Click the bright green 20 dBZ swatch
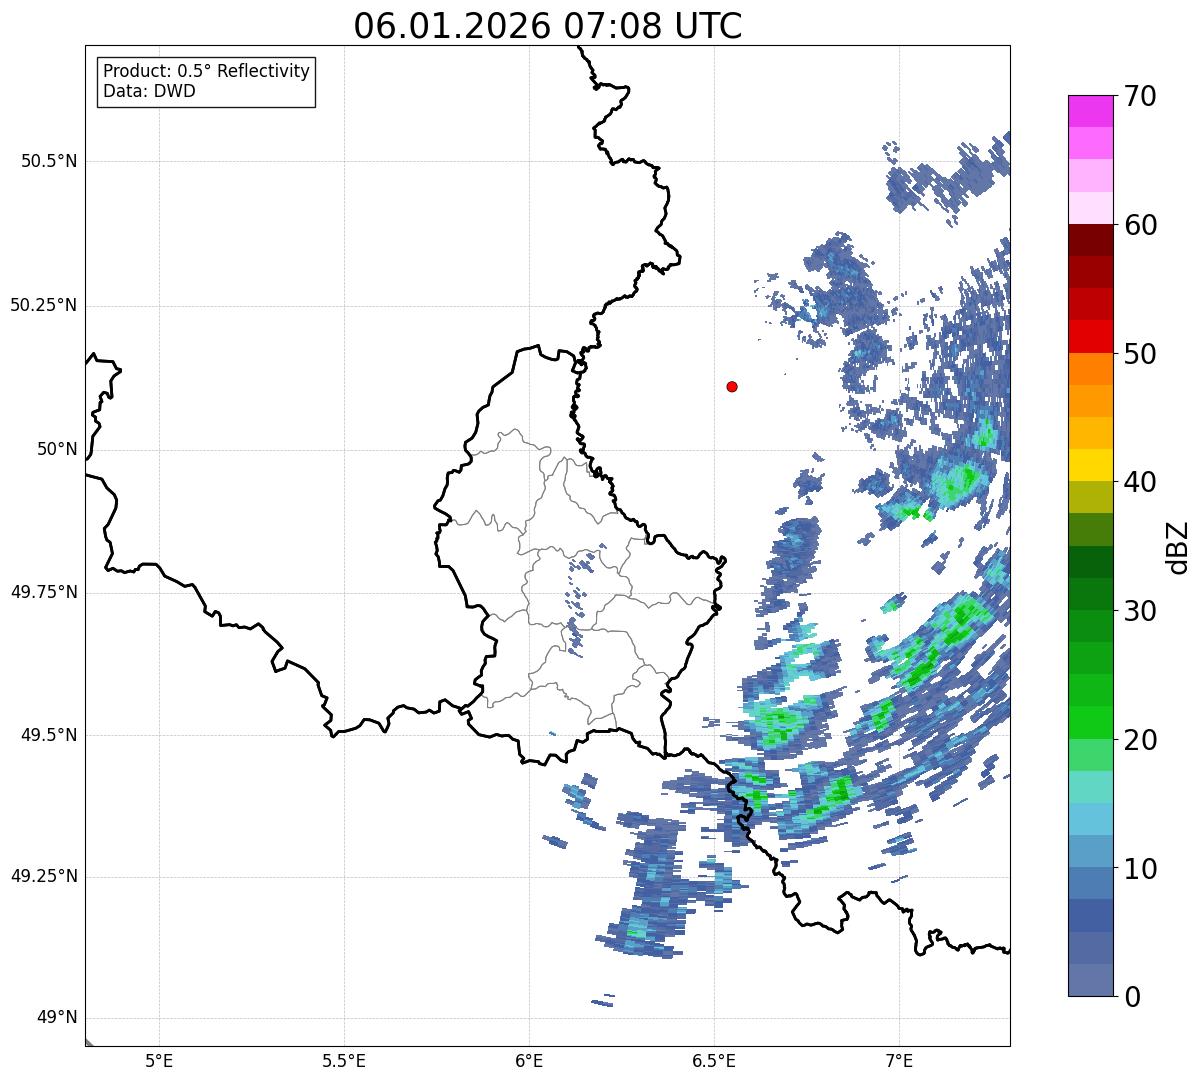 click(x=1091, y=722)
